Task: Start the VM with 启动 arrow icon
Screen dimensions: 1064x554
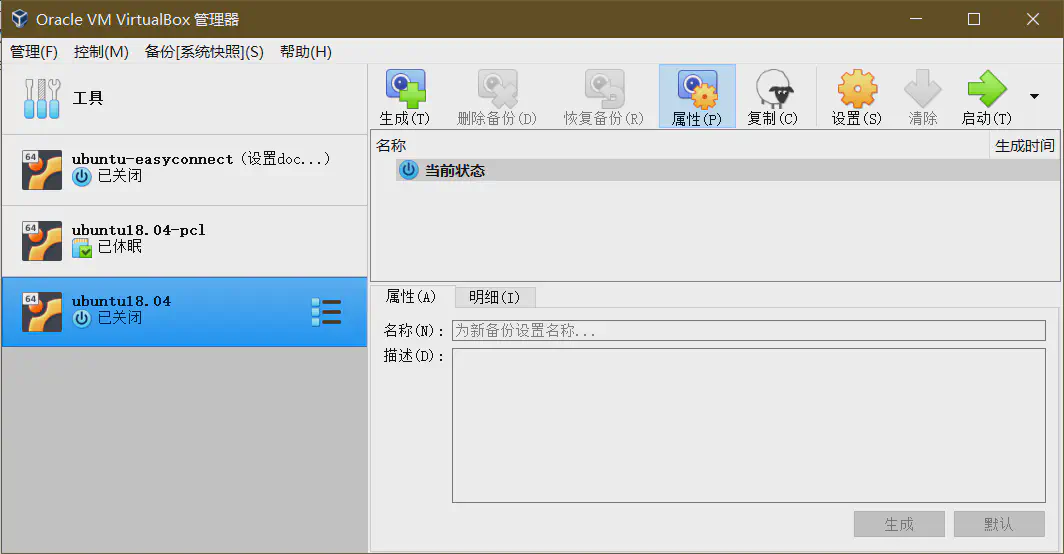Action: 986,90
